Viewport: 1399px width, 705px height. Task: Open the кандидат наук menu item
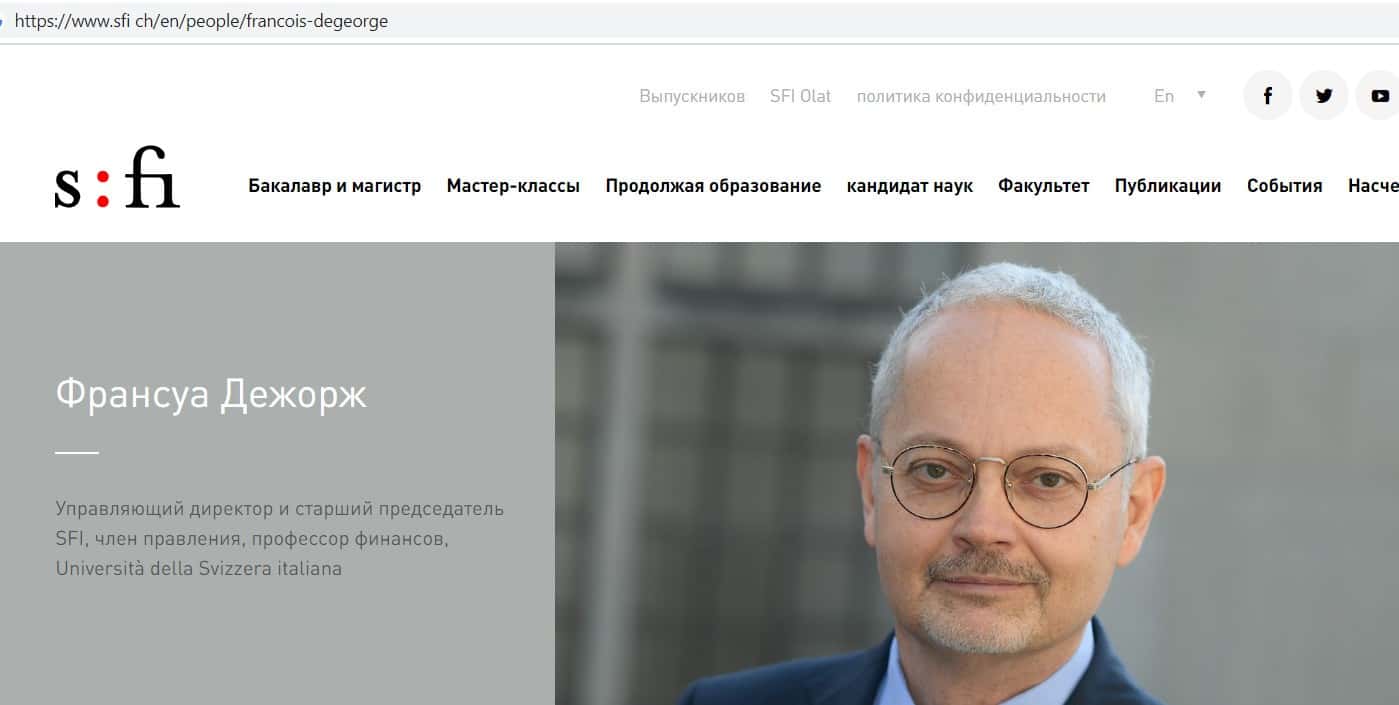909,186
